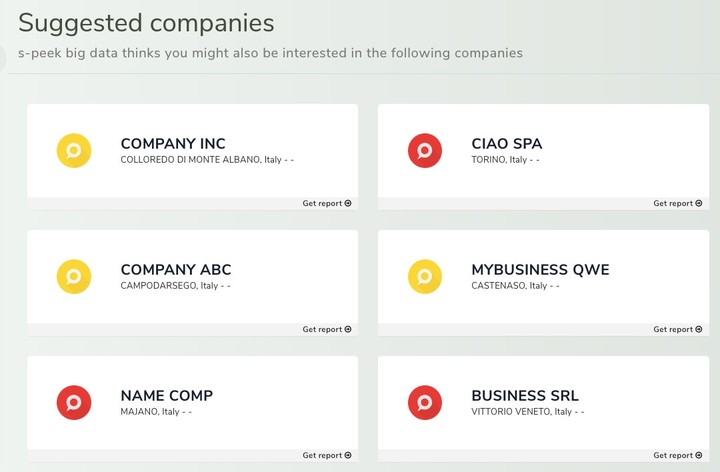
Task: Click the red score icon for CIAO SPA
Action: [x=425, y=151]
